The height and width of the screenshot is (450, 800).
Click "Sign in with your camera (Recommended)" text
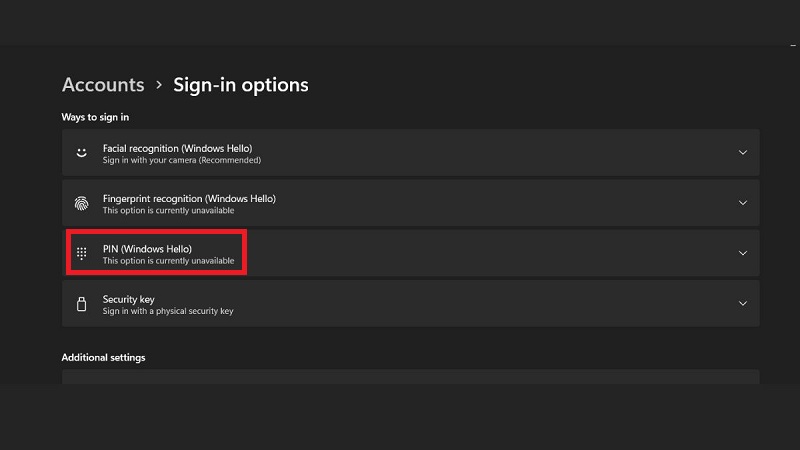tap(181, 160)
